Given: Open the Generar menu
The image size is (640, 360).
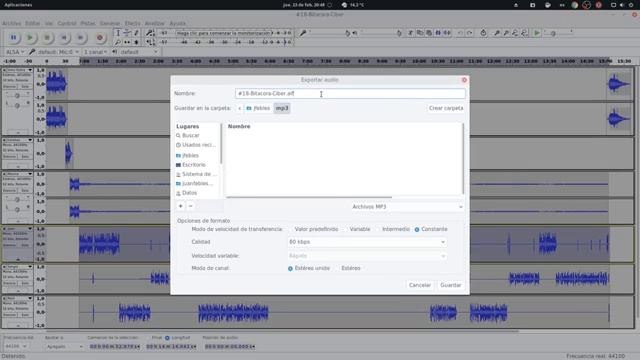Looking at the screenshot, I should pyautogui.click(x=110, y=23).
